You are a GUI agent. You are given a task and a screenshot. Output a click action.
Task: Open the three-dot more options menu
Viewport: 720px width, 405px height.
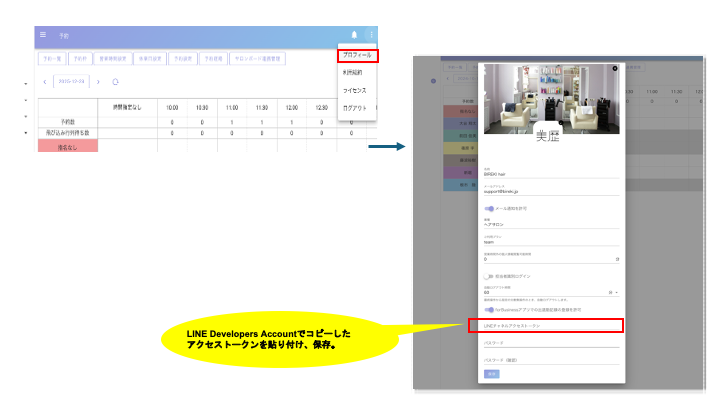370,35
